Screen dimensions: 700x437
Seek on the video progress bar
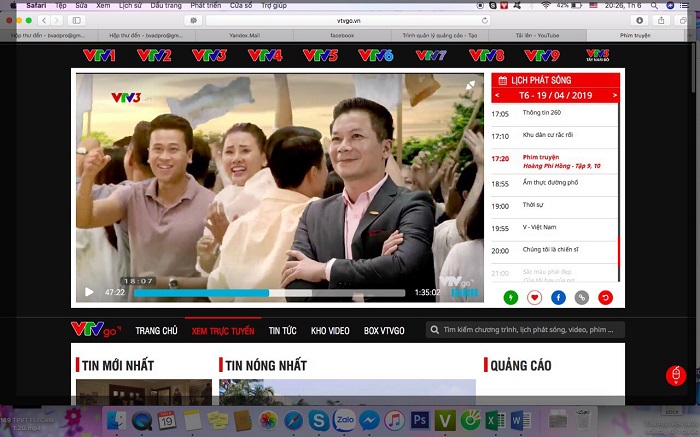pyautogui.click(x=269, y=293)
